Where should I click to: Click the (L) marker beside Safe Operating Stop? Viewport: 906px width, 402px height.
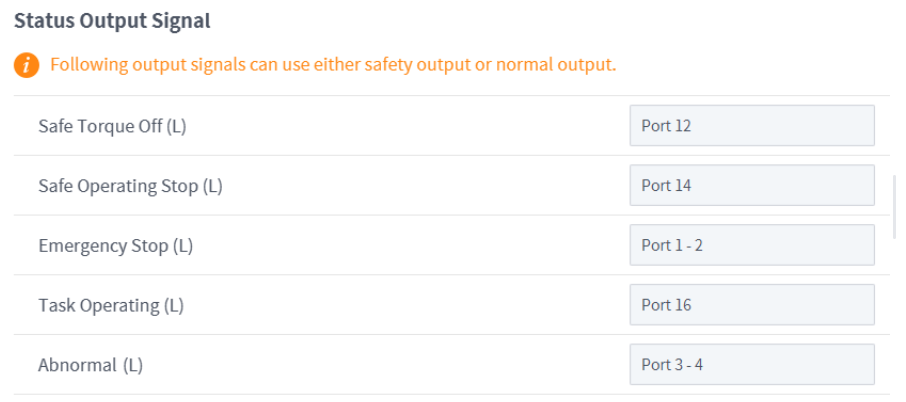(x=212, y=187)
